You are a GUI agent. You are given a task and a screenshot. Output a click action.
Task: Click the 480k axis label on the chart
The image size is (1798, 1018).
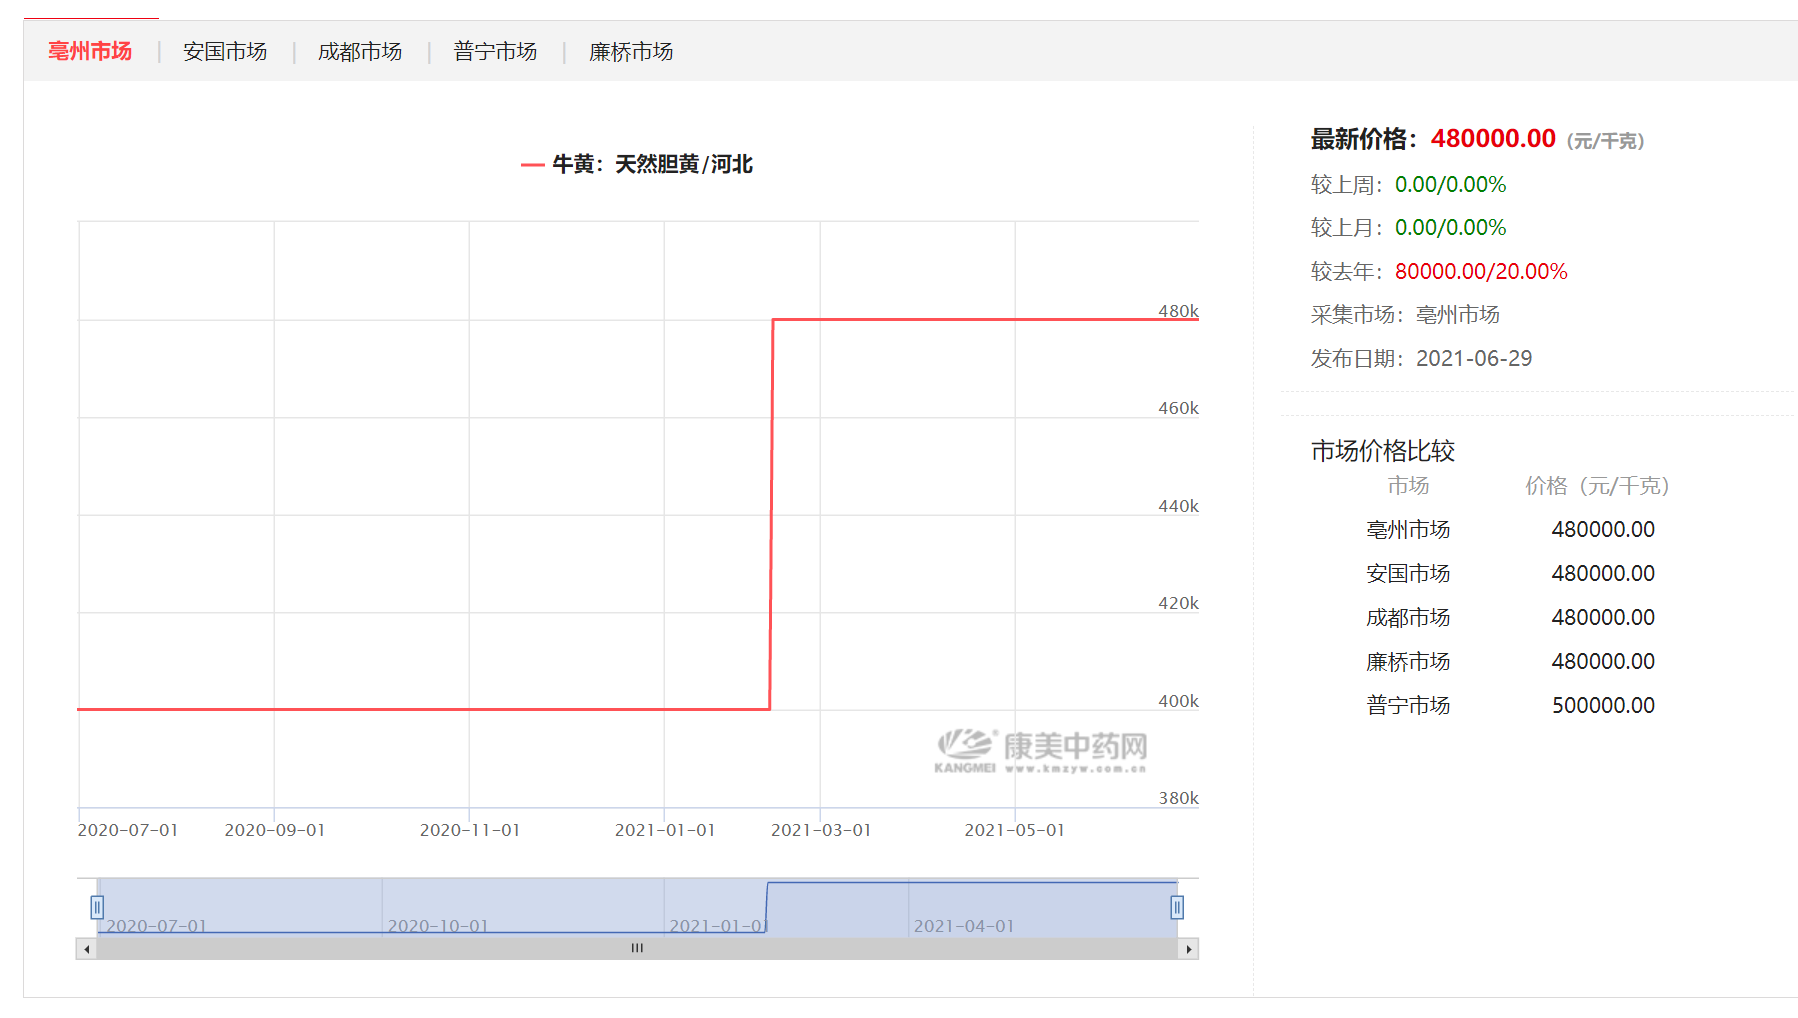pyautogui.click(x=1178, y=311)
